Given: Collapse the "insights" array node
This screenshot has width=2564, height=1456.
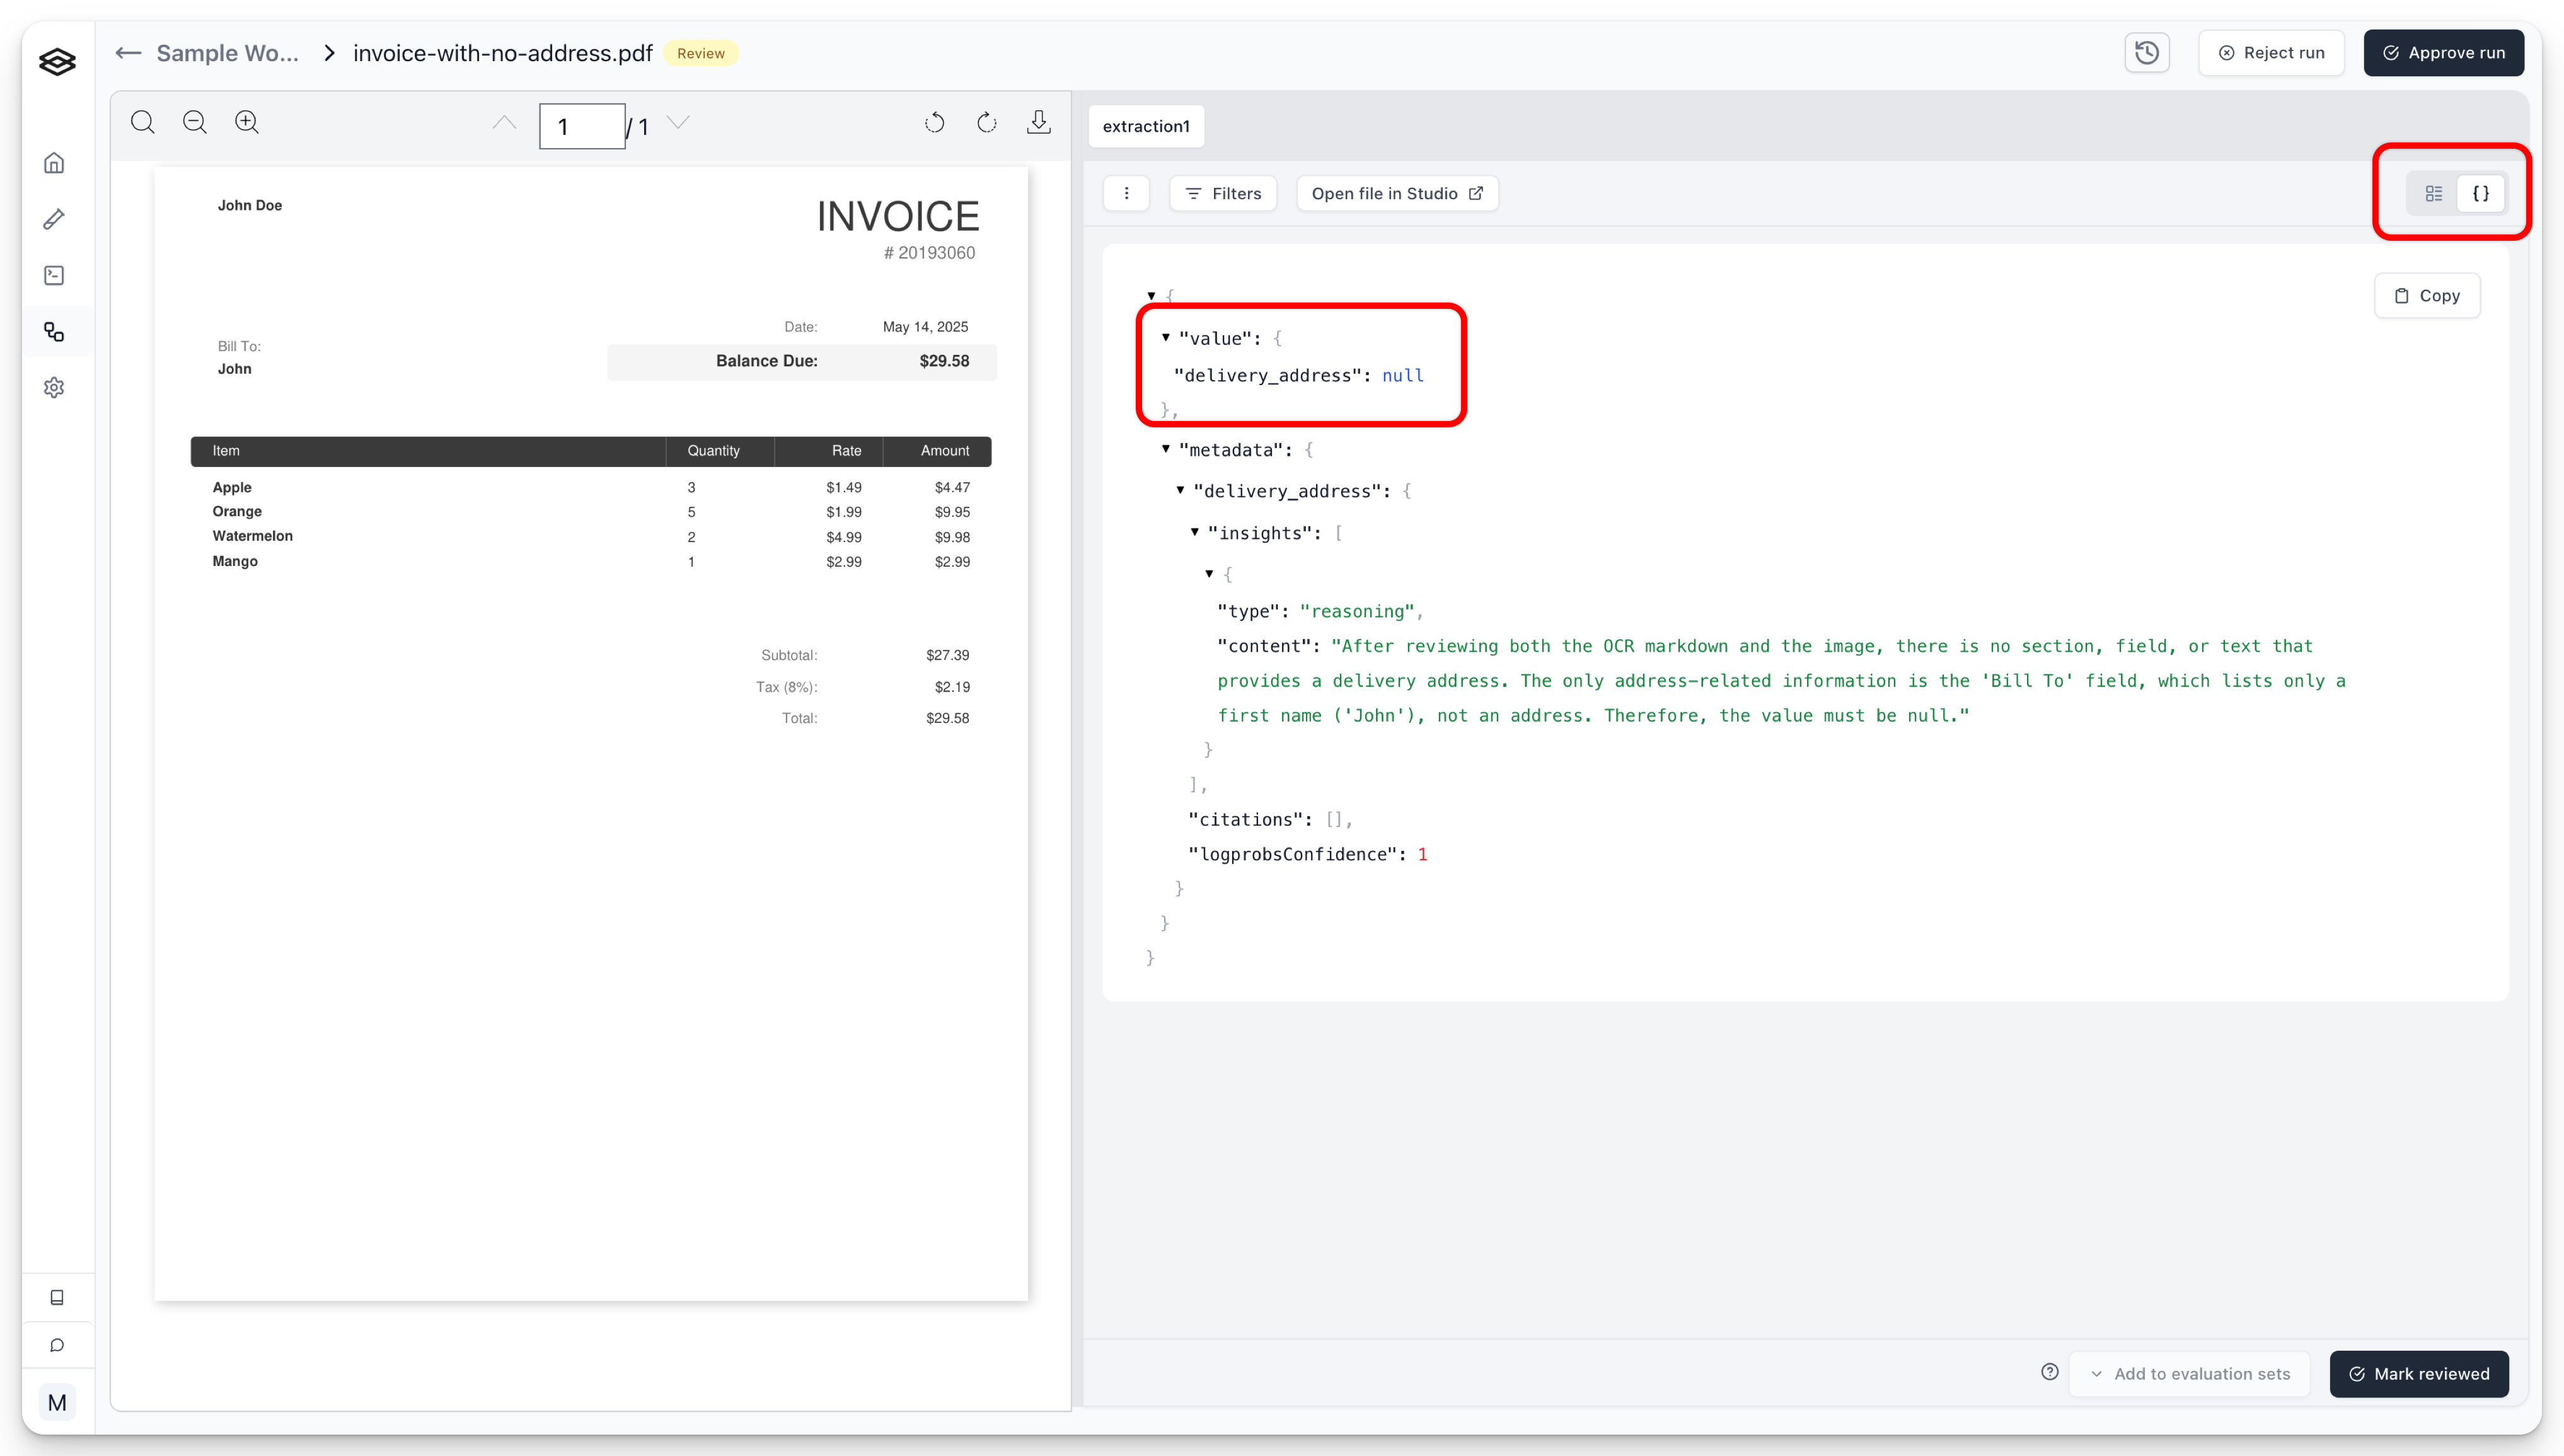Looking at the screenshot, I should pos(1195,532).
